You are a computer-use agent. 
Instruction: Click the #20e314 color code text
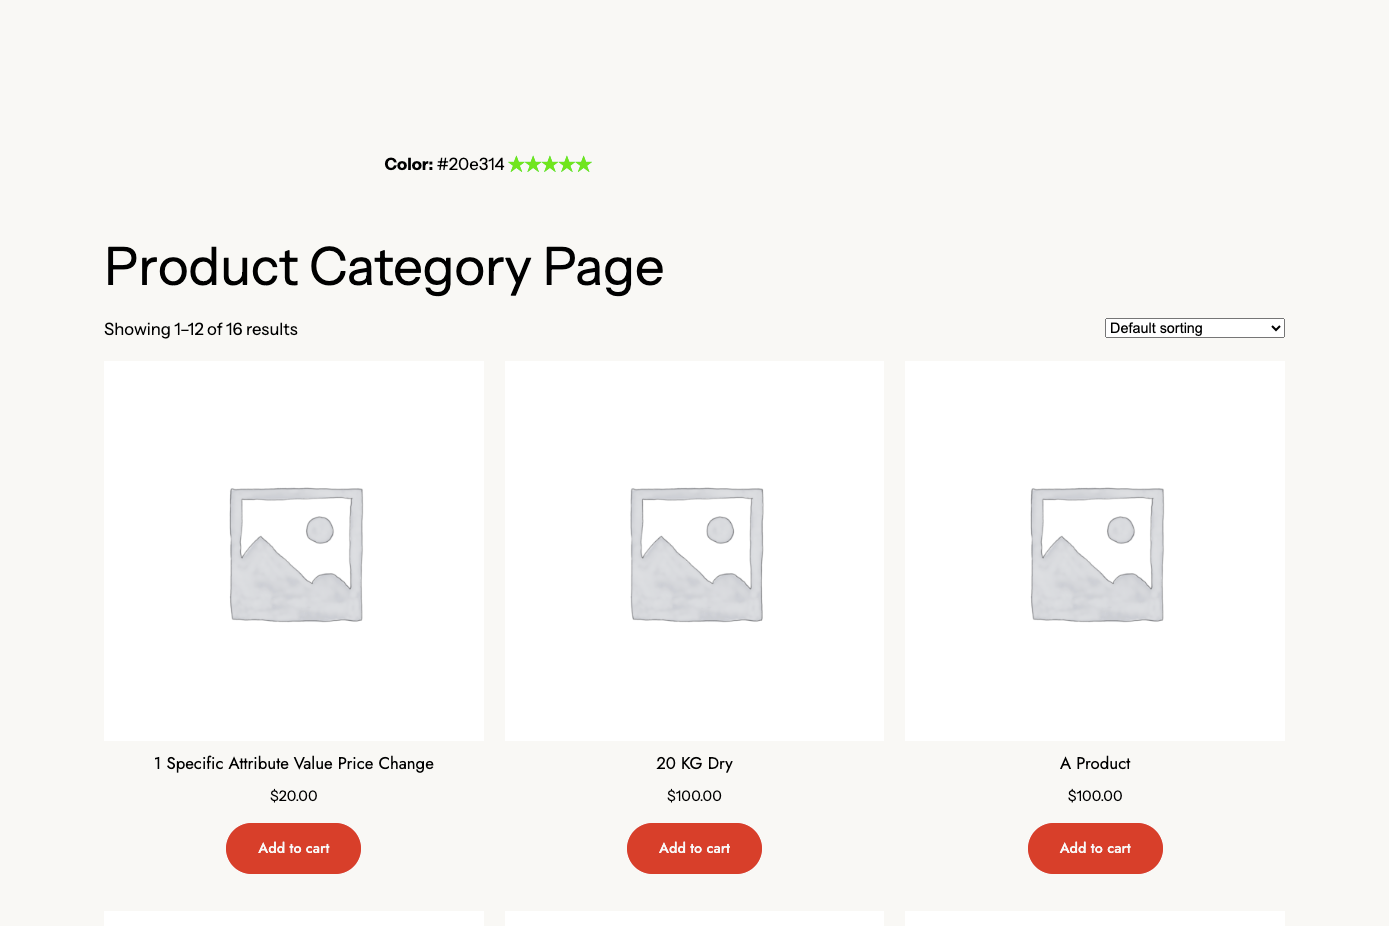(471, 164)
